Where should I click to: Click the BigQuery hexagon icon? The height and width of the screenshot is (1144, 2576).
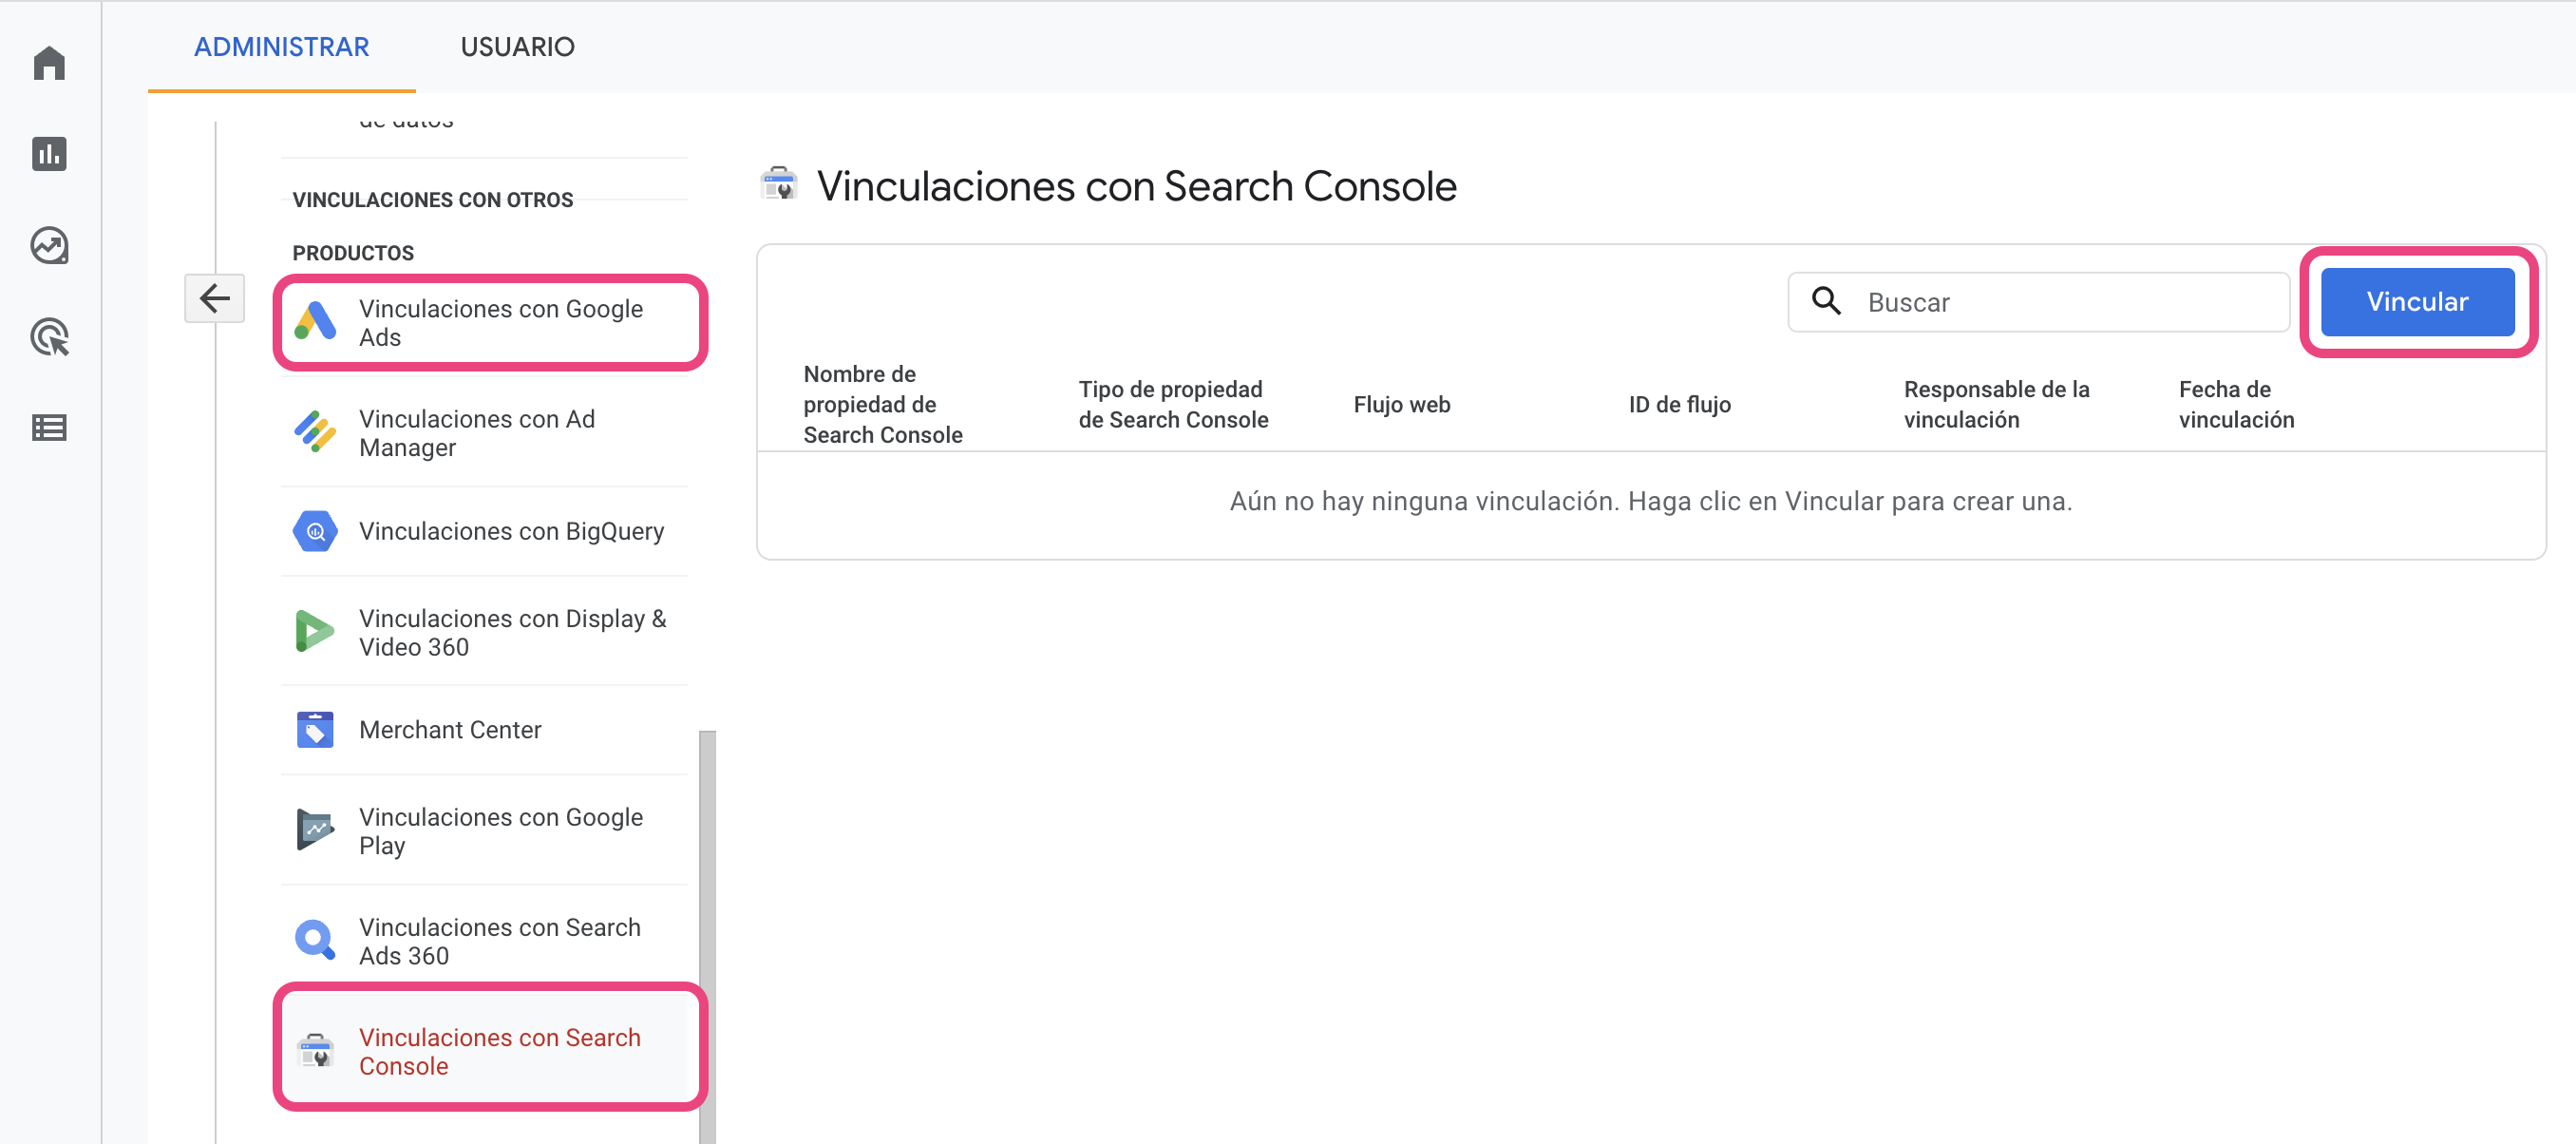[315, 531]
